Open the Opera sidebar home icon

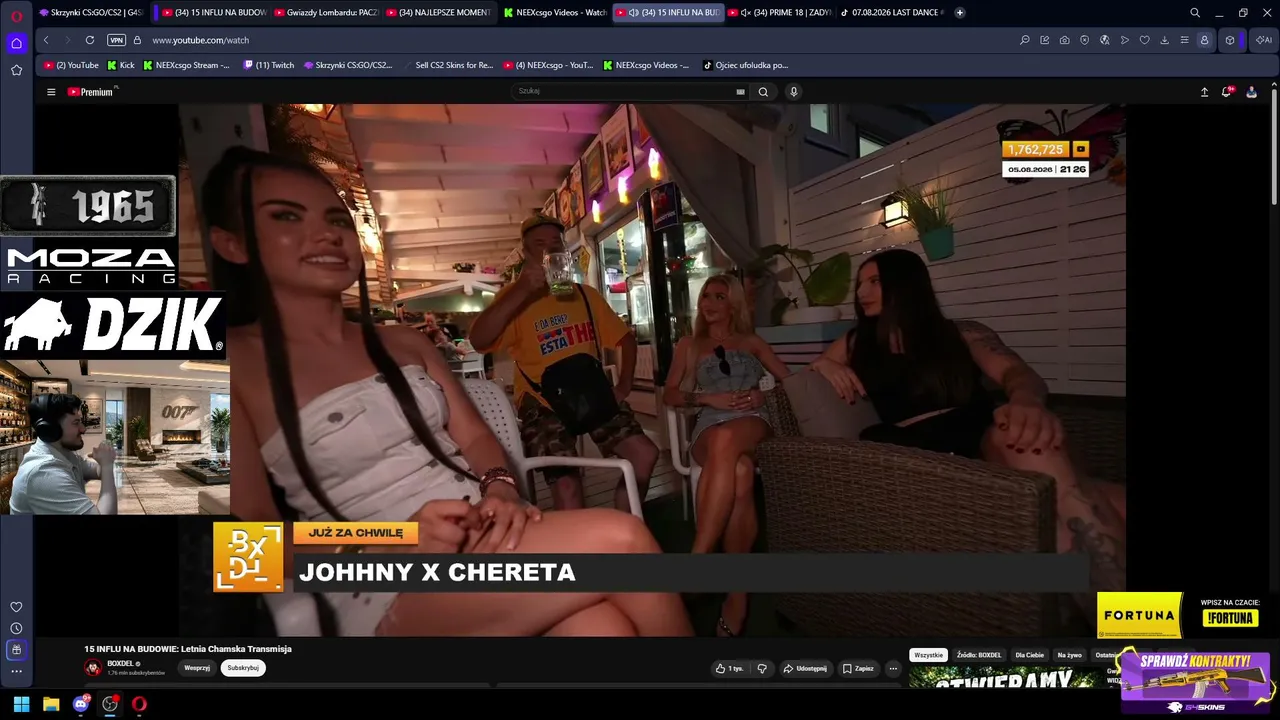(16, 43)
